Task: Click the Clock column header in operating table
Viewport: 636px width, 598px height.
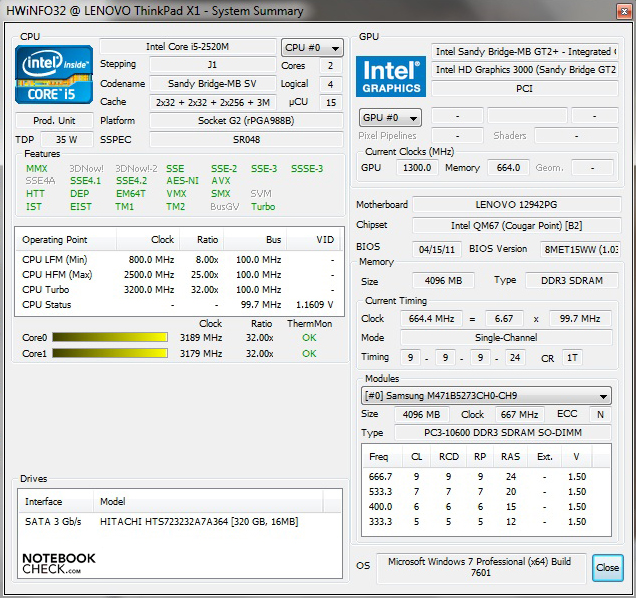Action: pos(148,239)
